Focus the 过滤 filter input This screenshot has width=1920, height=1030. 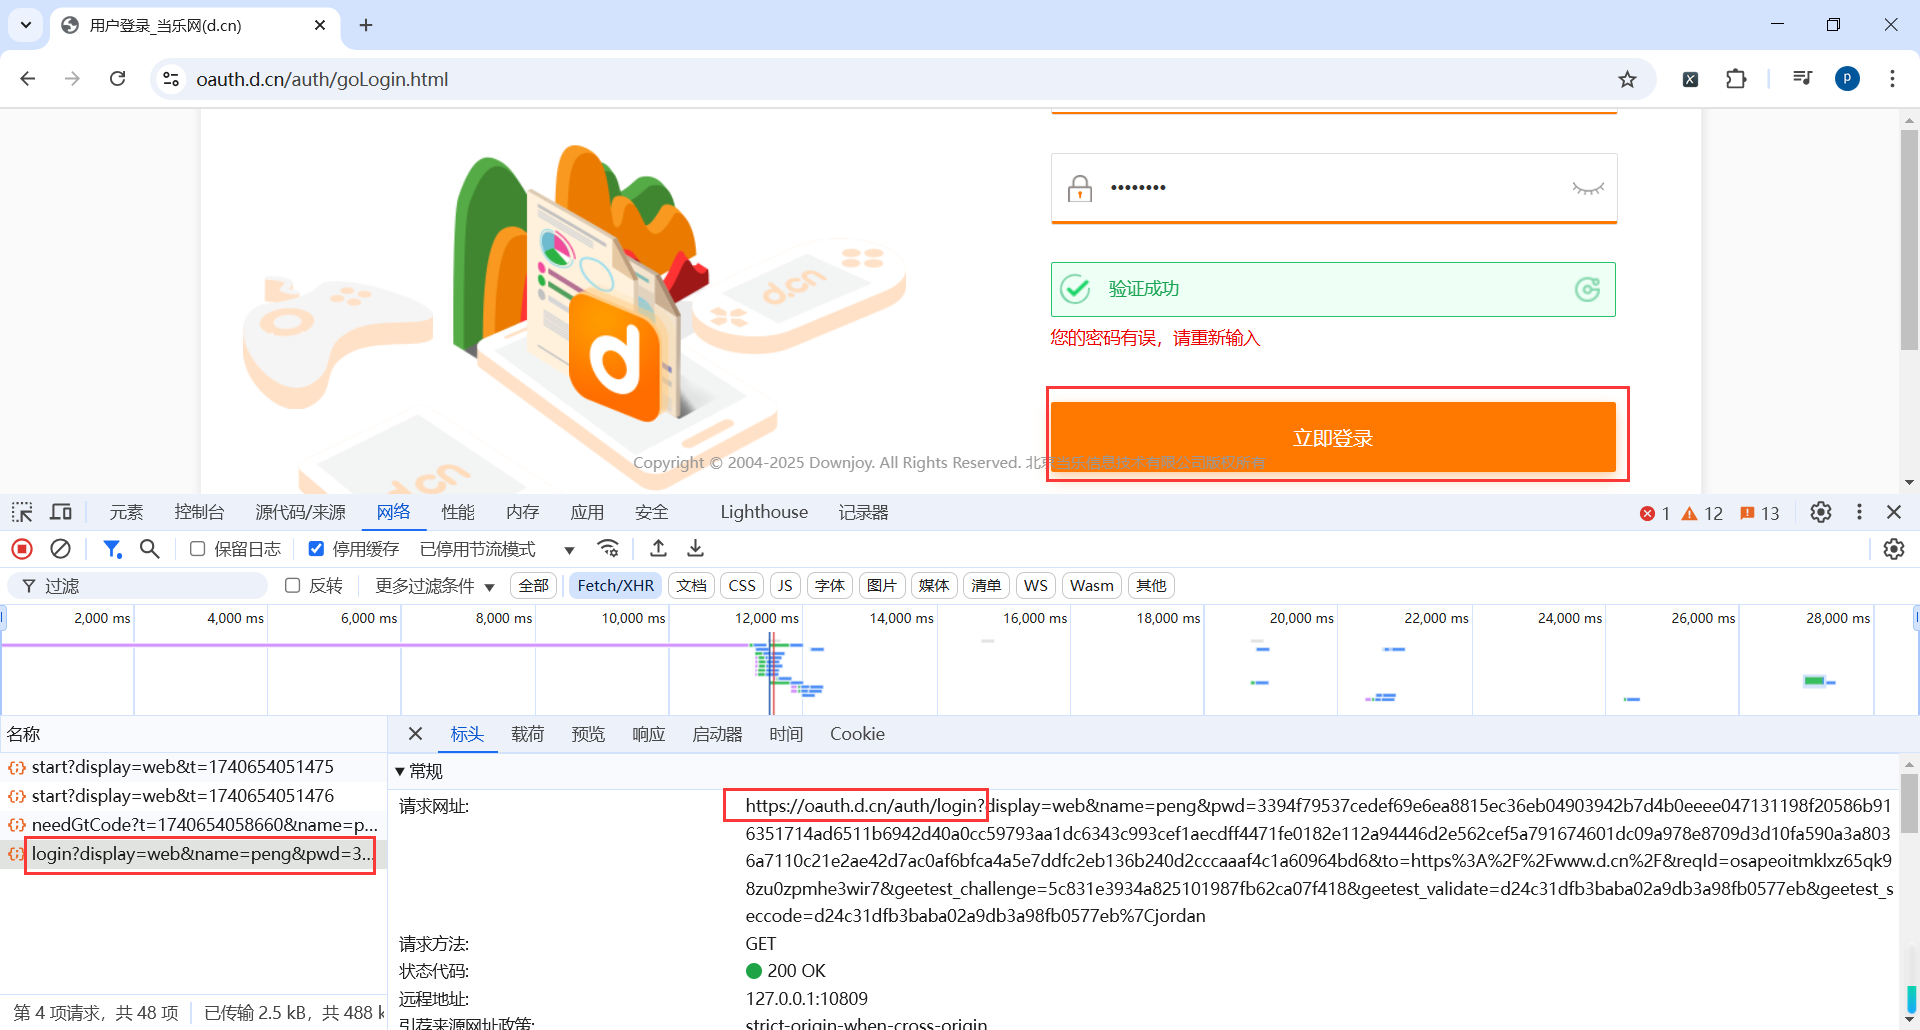[x=140, y=586]
